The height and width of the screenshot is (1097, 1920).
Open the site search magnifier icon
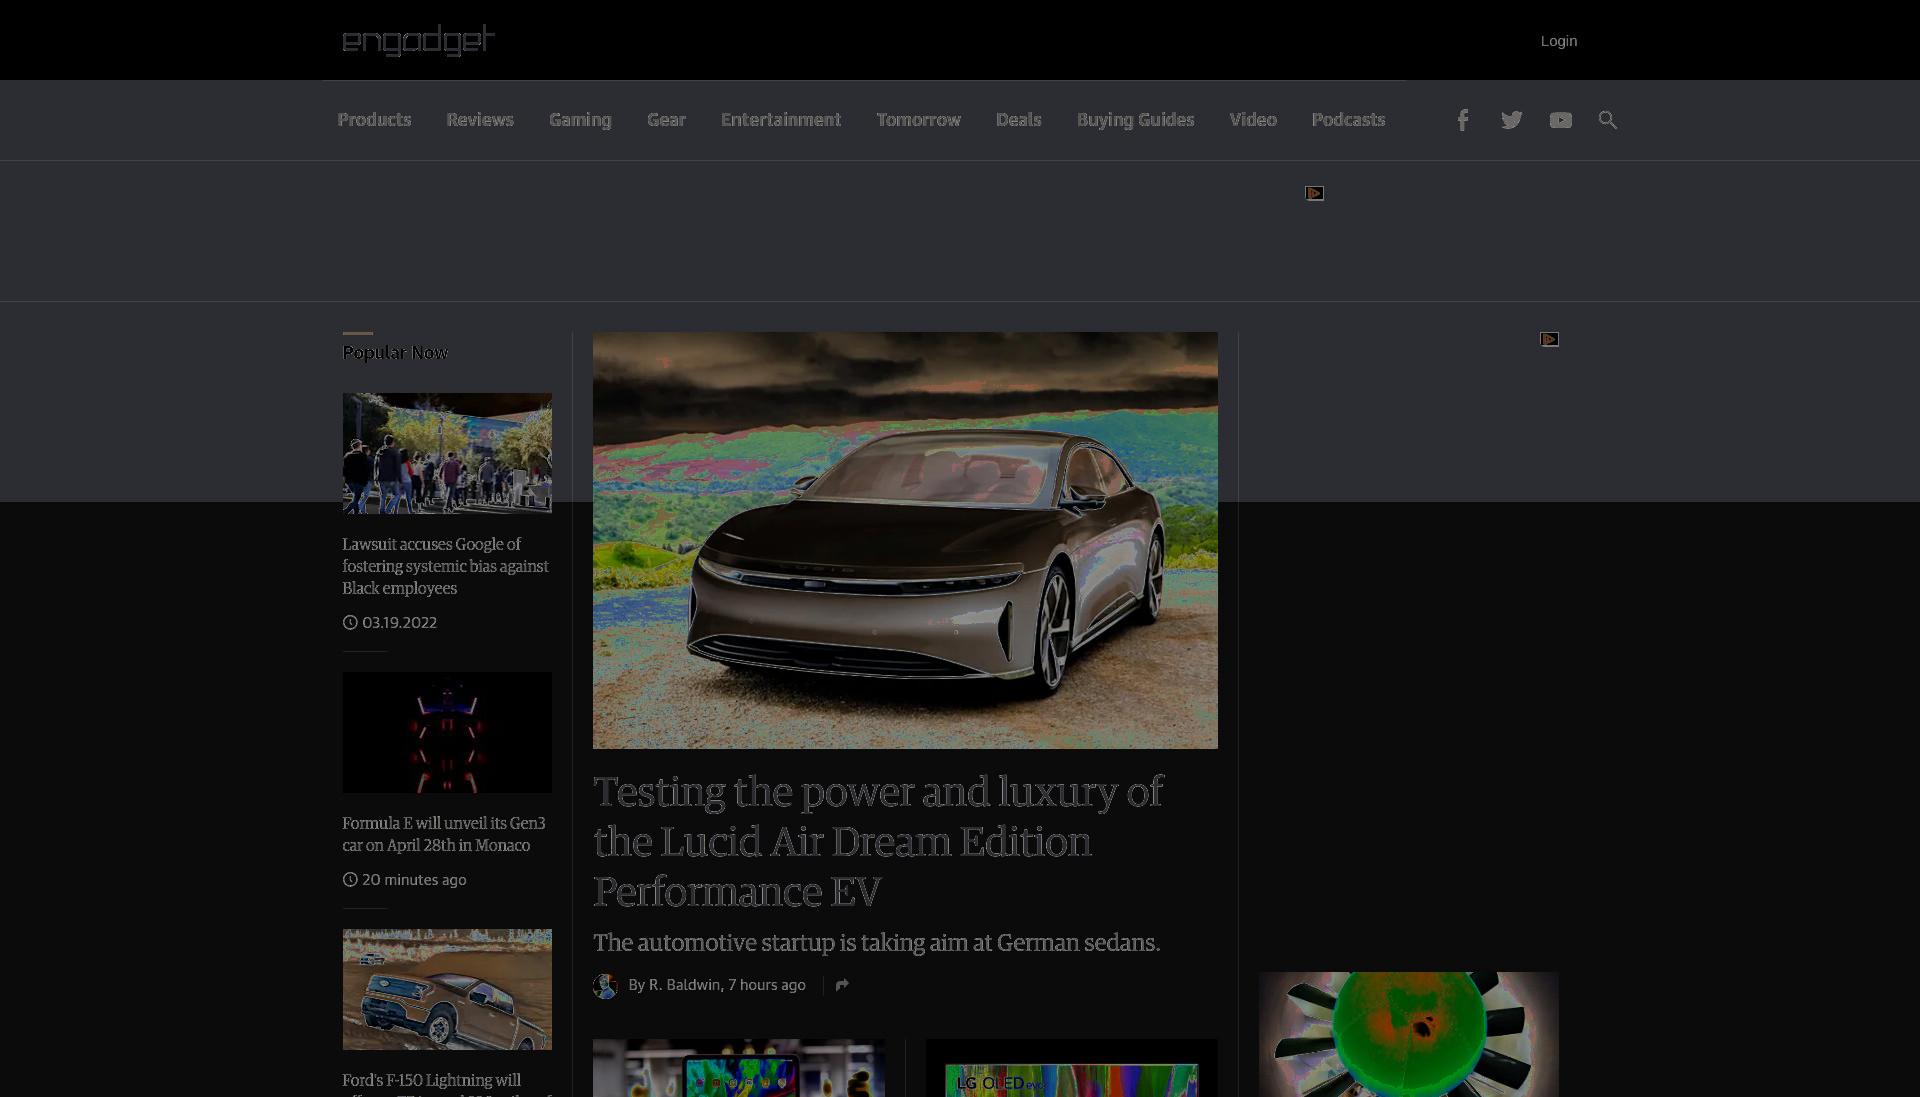pos(1608,120)
